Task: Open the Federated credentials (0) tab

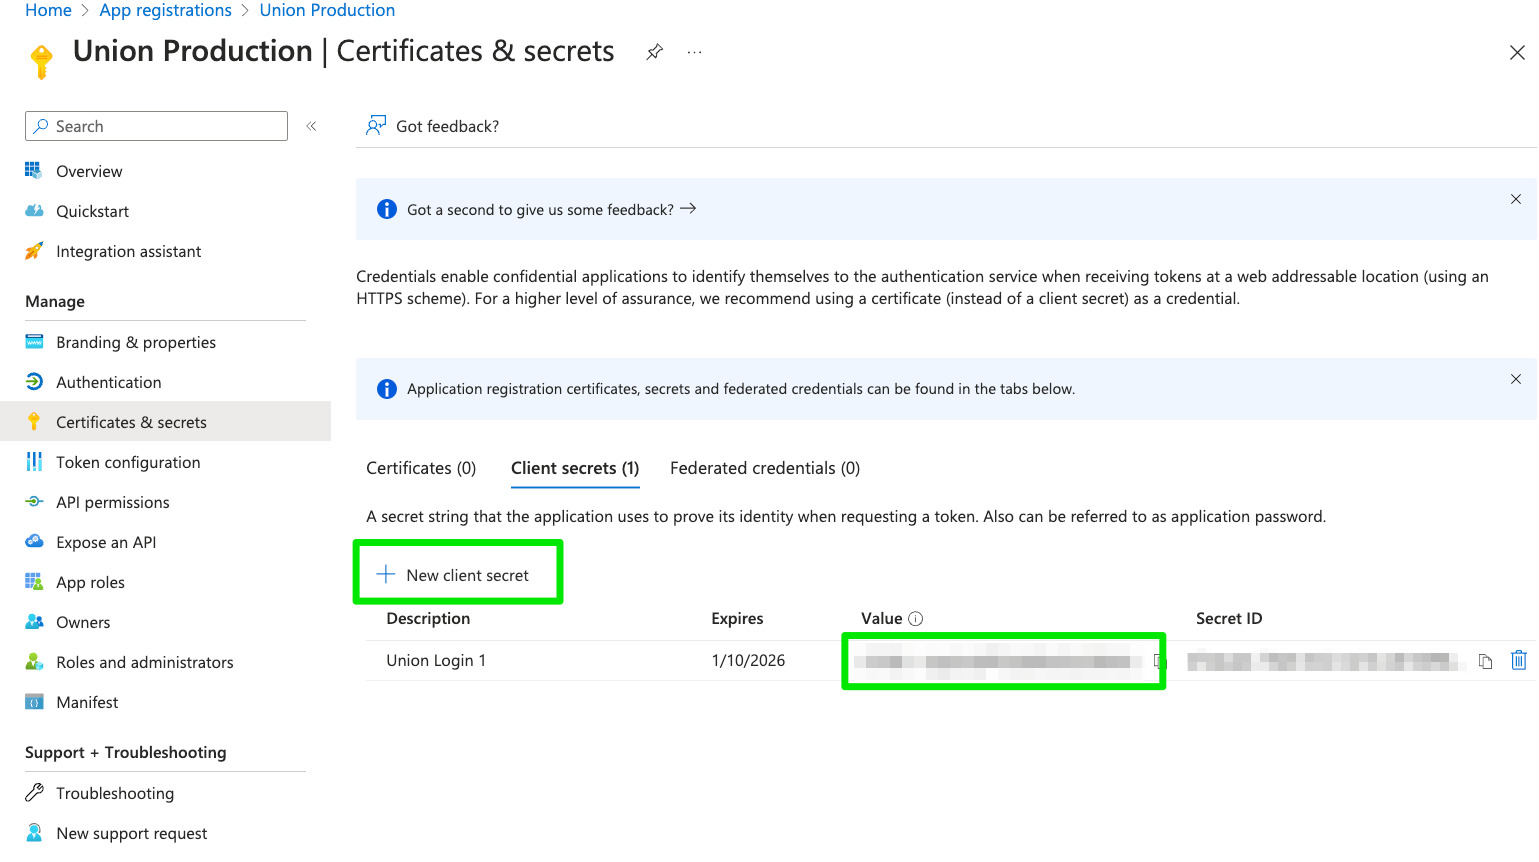Action: (x=765, y=468)
